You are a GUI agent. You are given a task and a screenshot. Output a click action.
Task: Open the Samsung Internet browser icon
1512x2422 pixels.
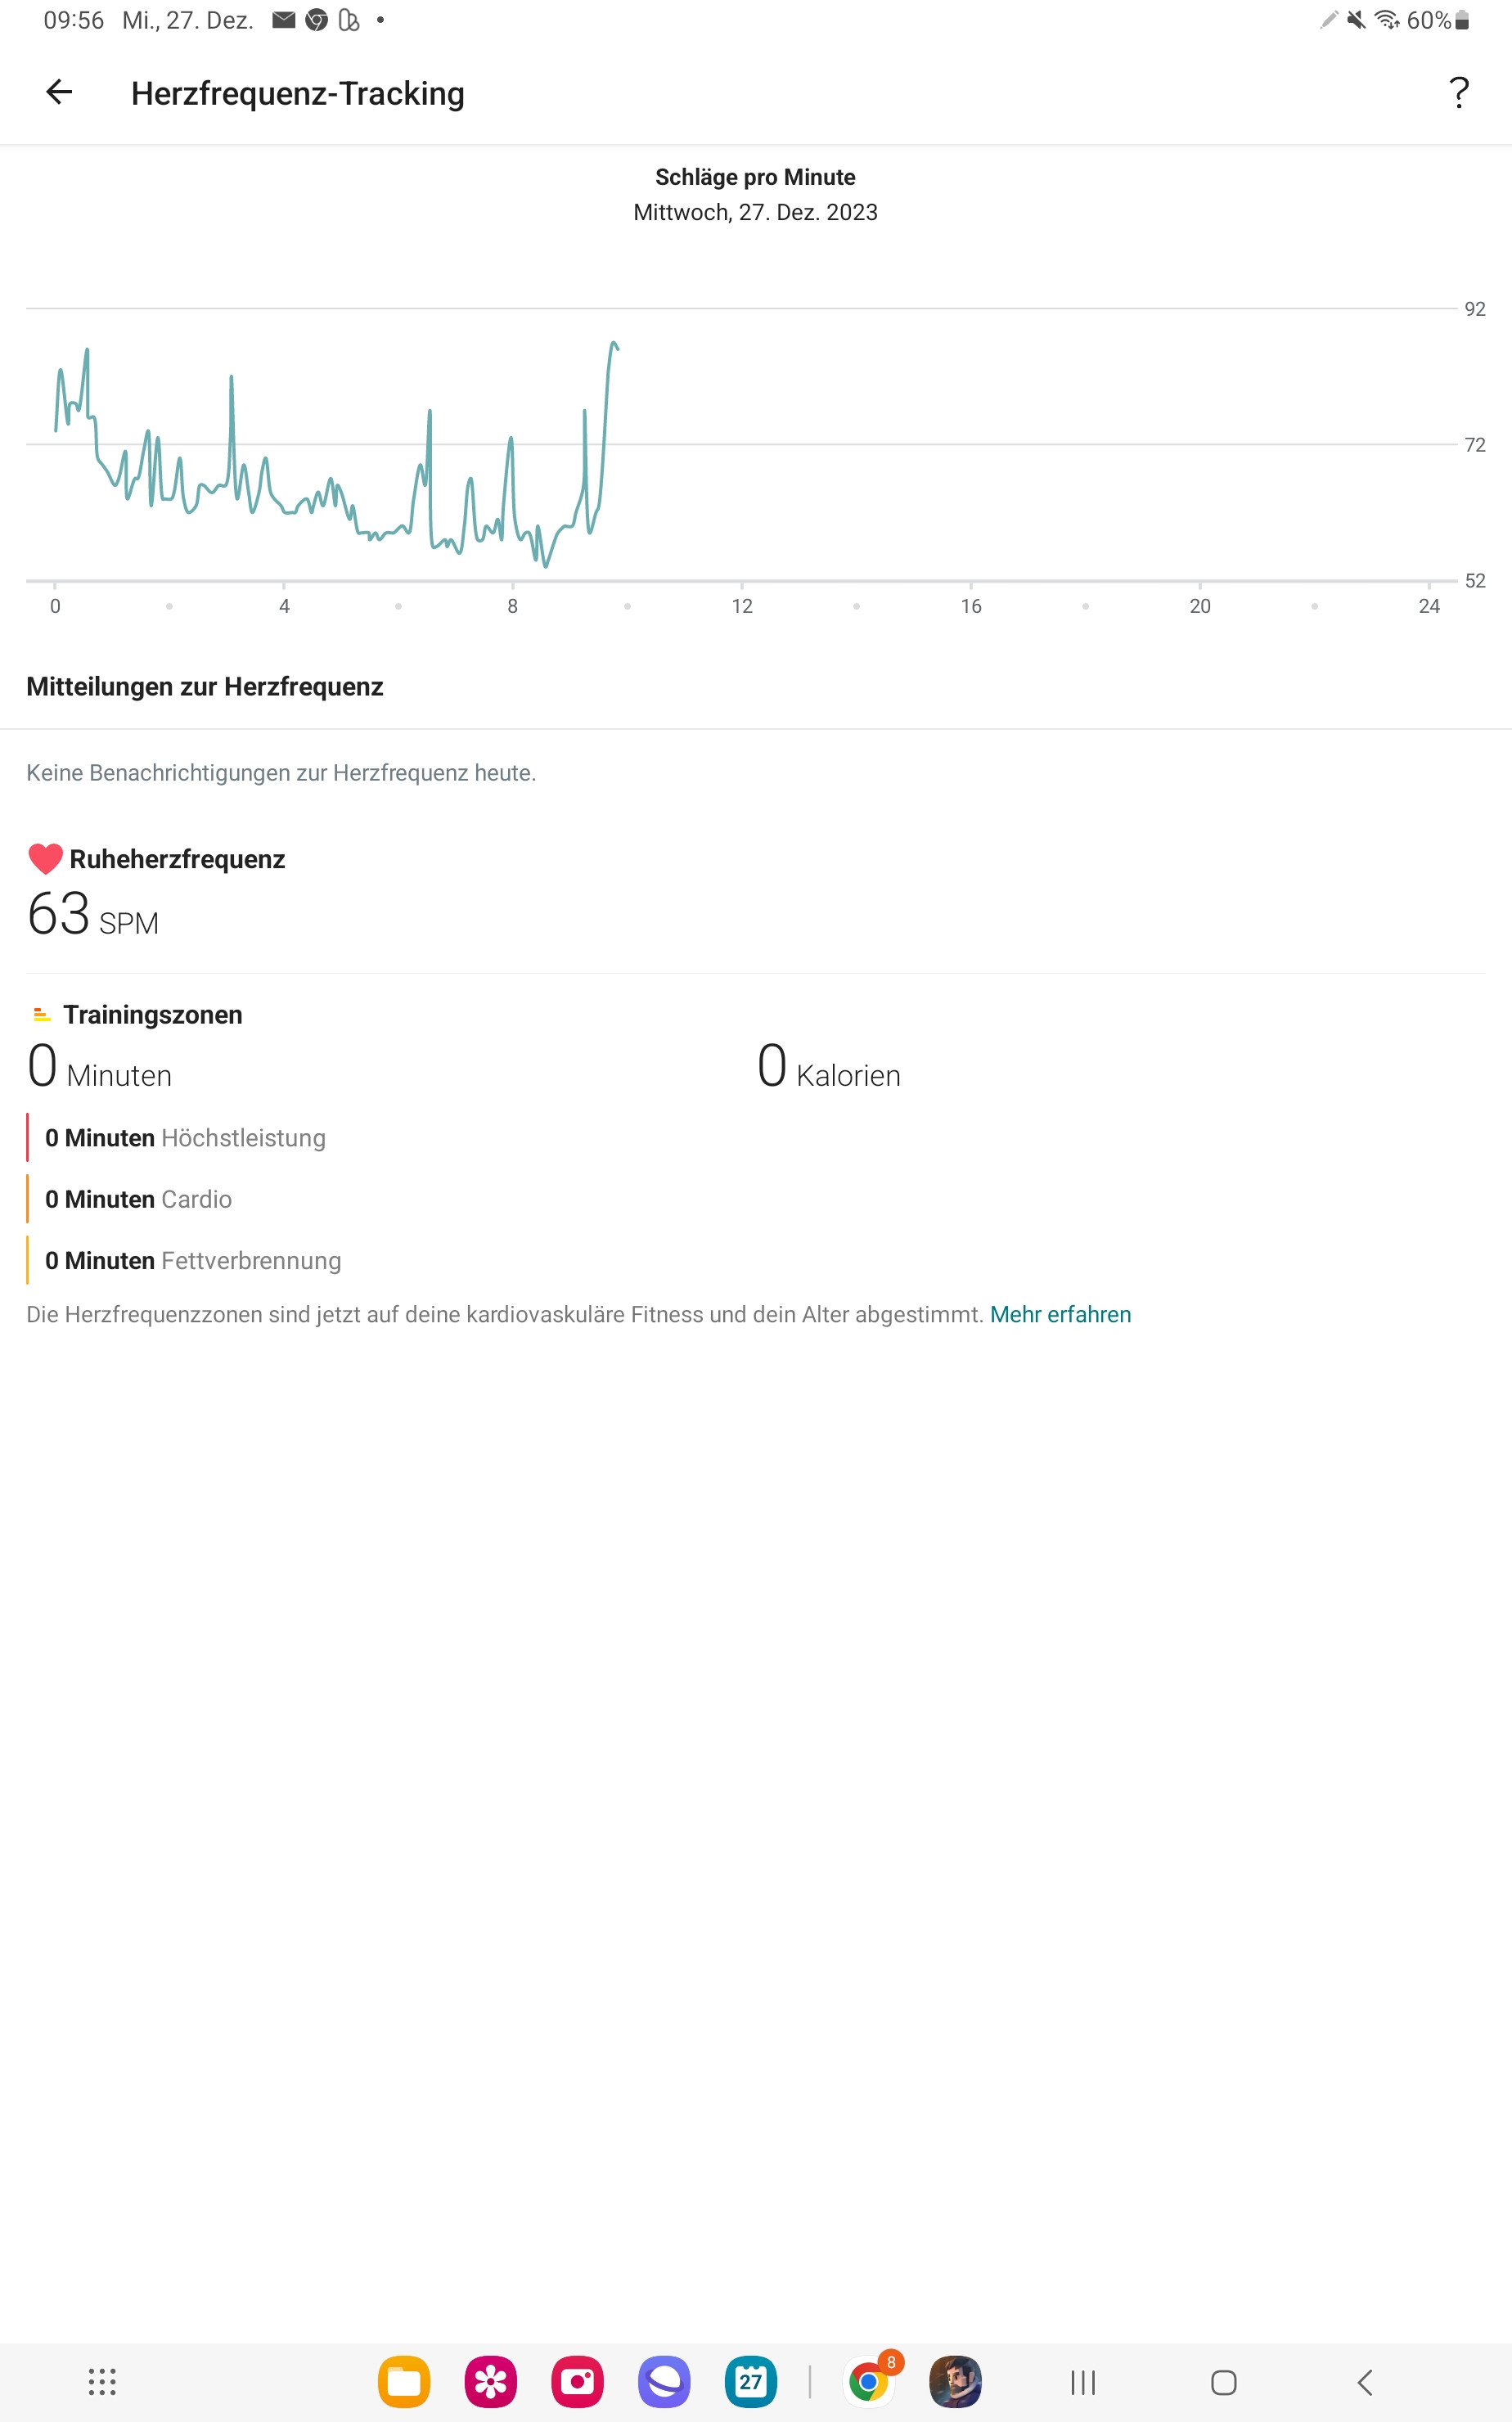(x=664, y=2382)
